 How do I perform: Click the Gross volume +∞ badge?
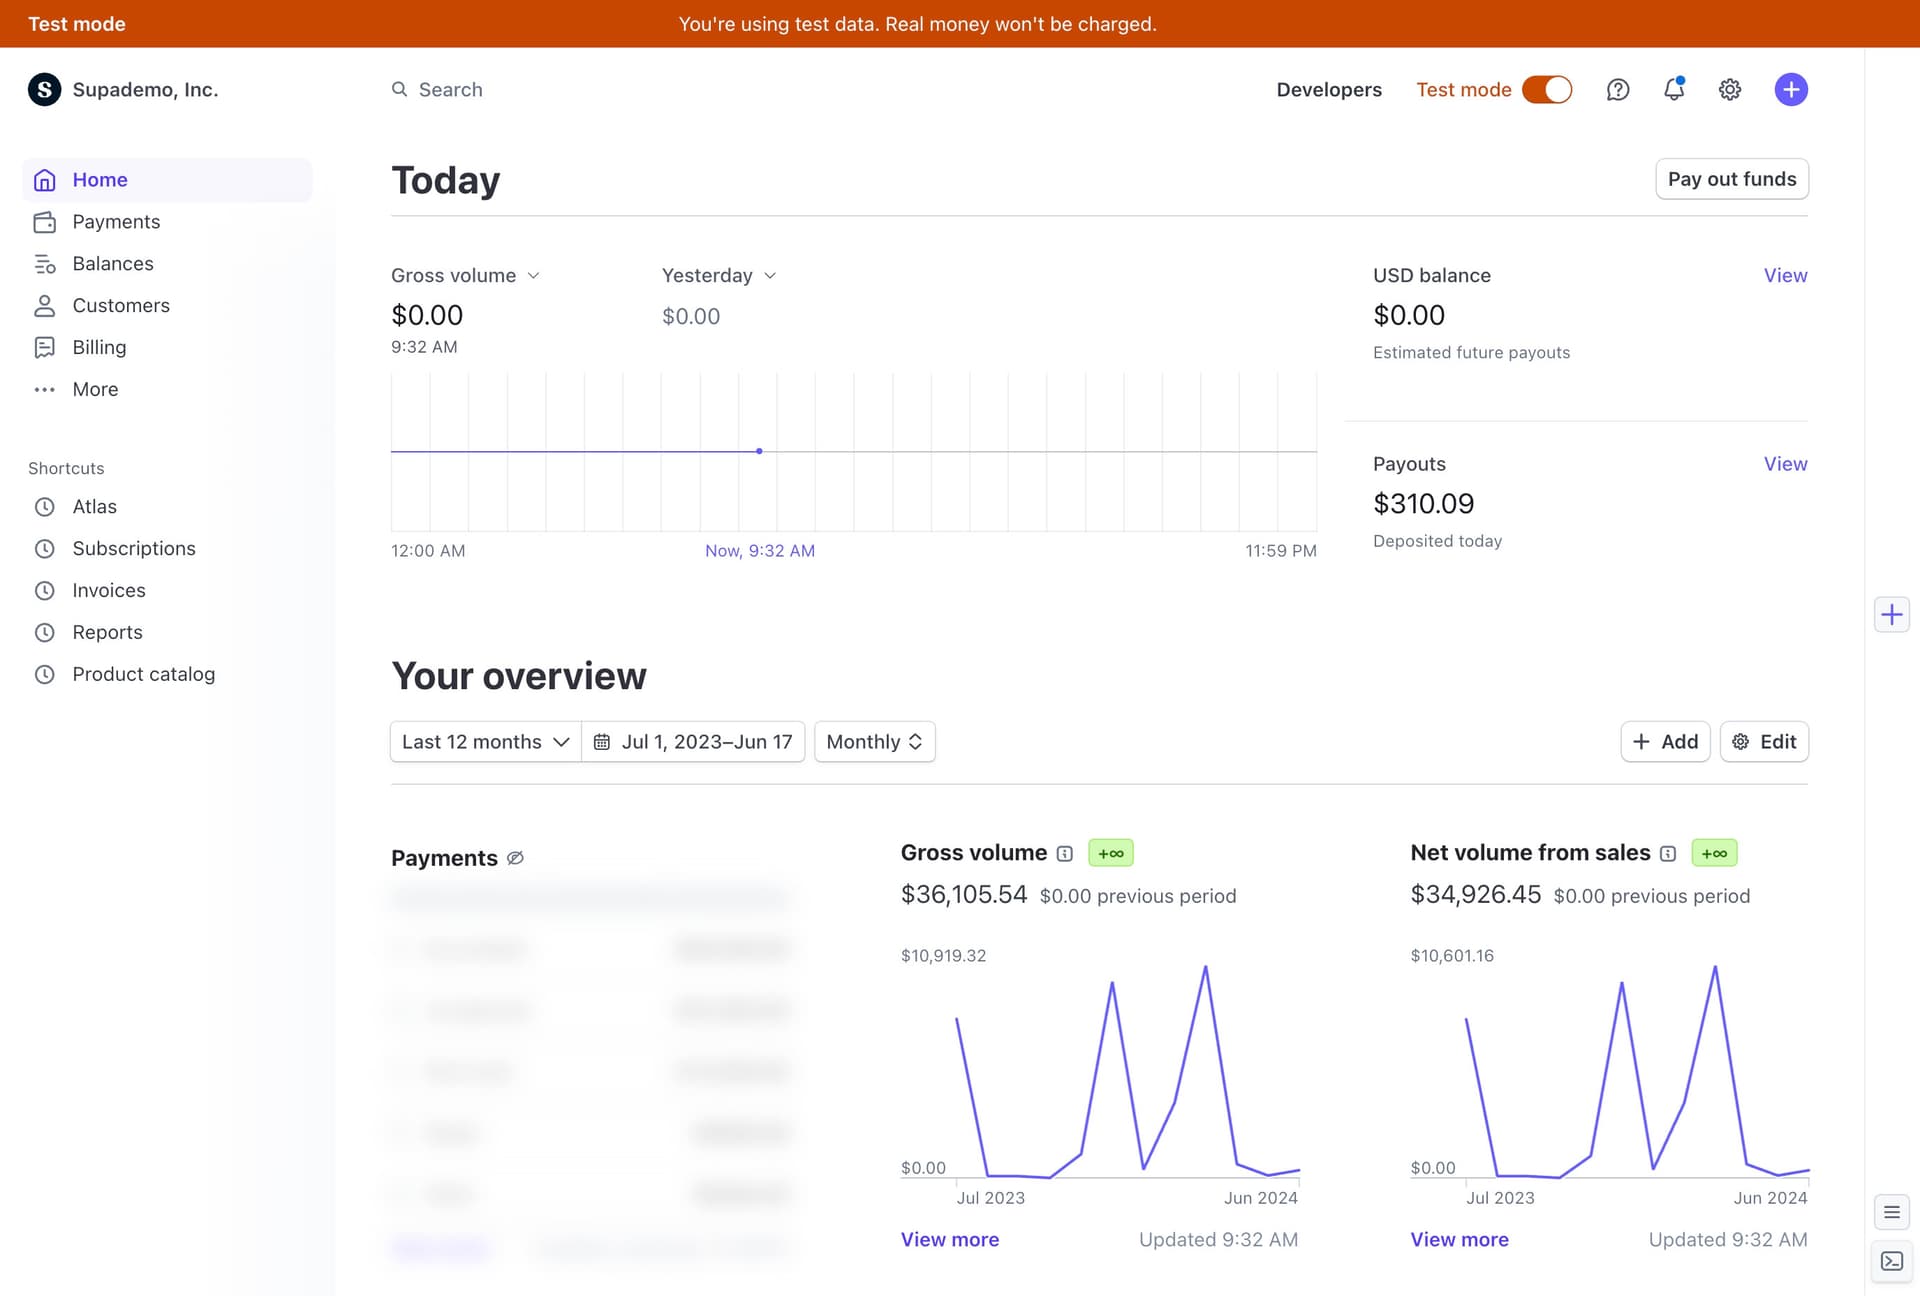1111,853
